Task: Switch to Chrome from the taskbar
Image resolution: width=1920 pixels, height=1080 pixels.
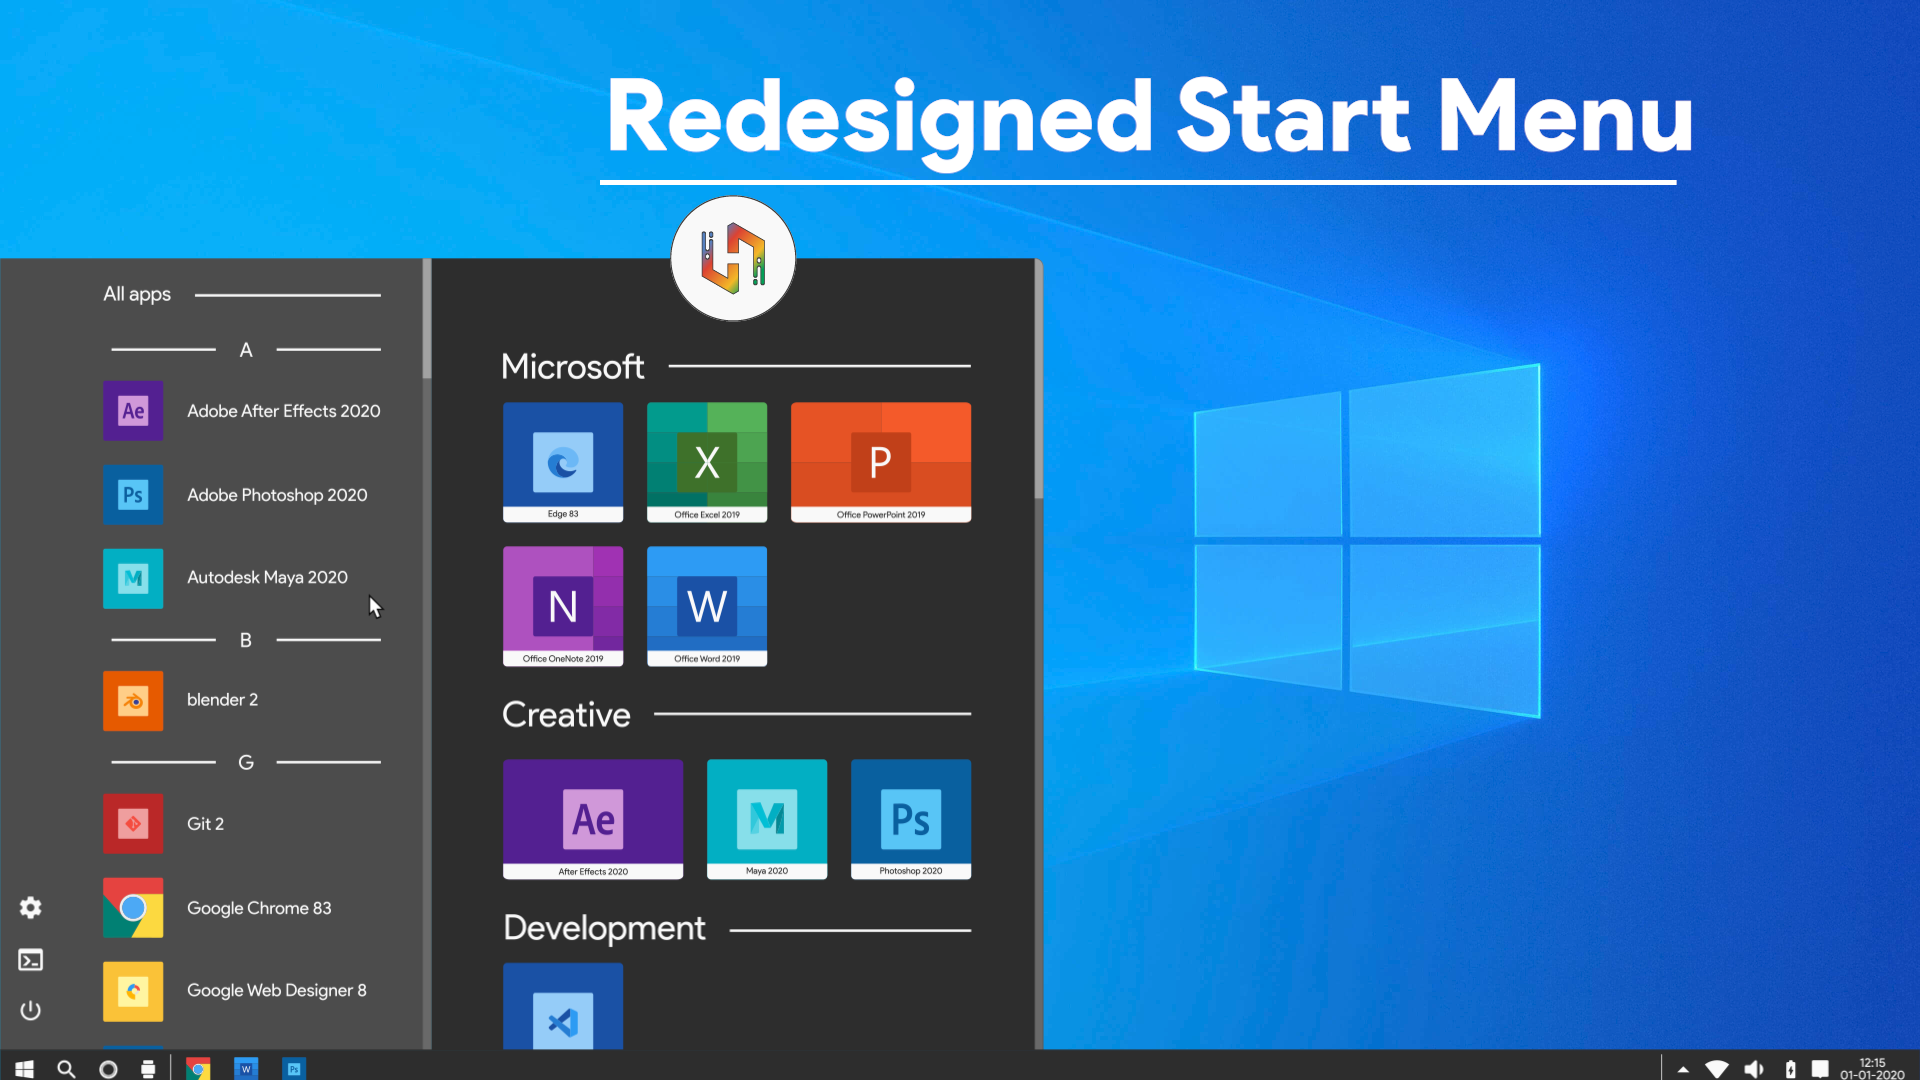Action: [x=198, y=1069]
